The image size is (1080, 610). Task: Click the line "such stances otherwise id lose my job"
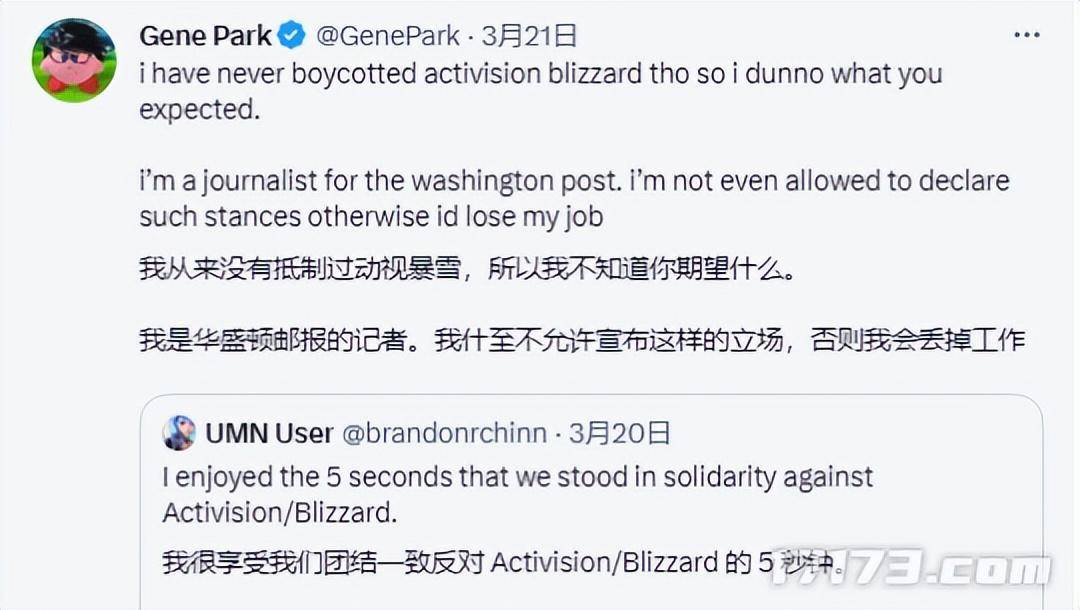[x=371, y=216]
